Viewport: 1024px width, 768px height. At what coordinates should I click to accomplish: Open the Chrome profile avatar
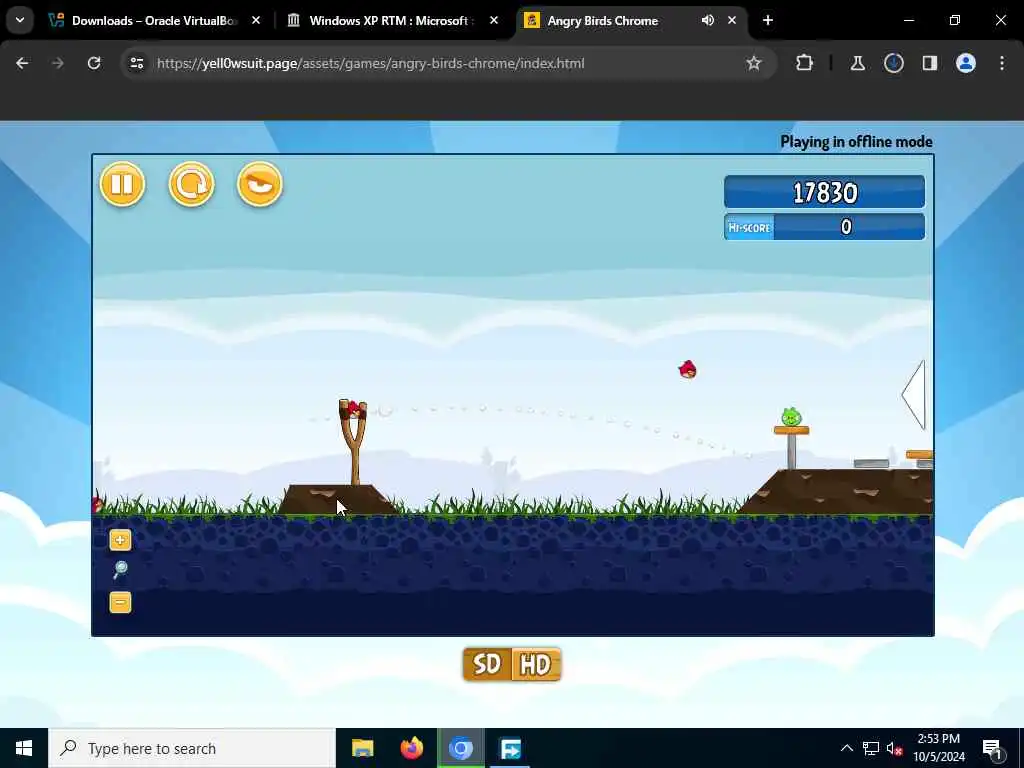click(x=965, y=63)
